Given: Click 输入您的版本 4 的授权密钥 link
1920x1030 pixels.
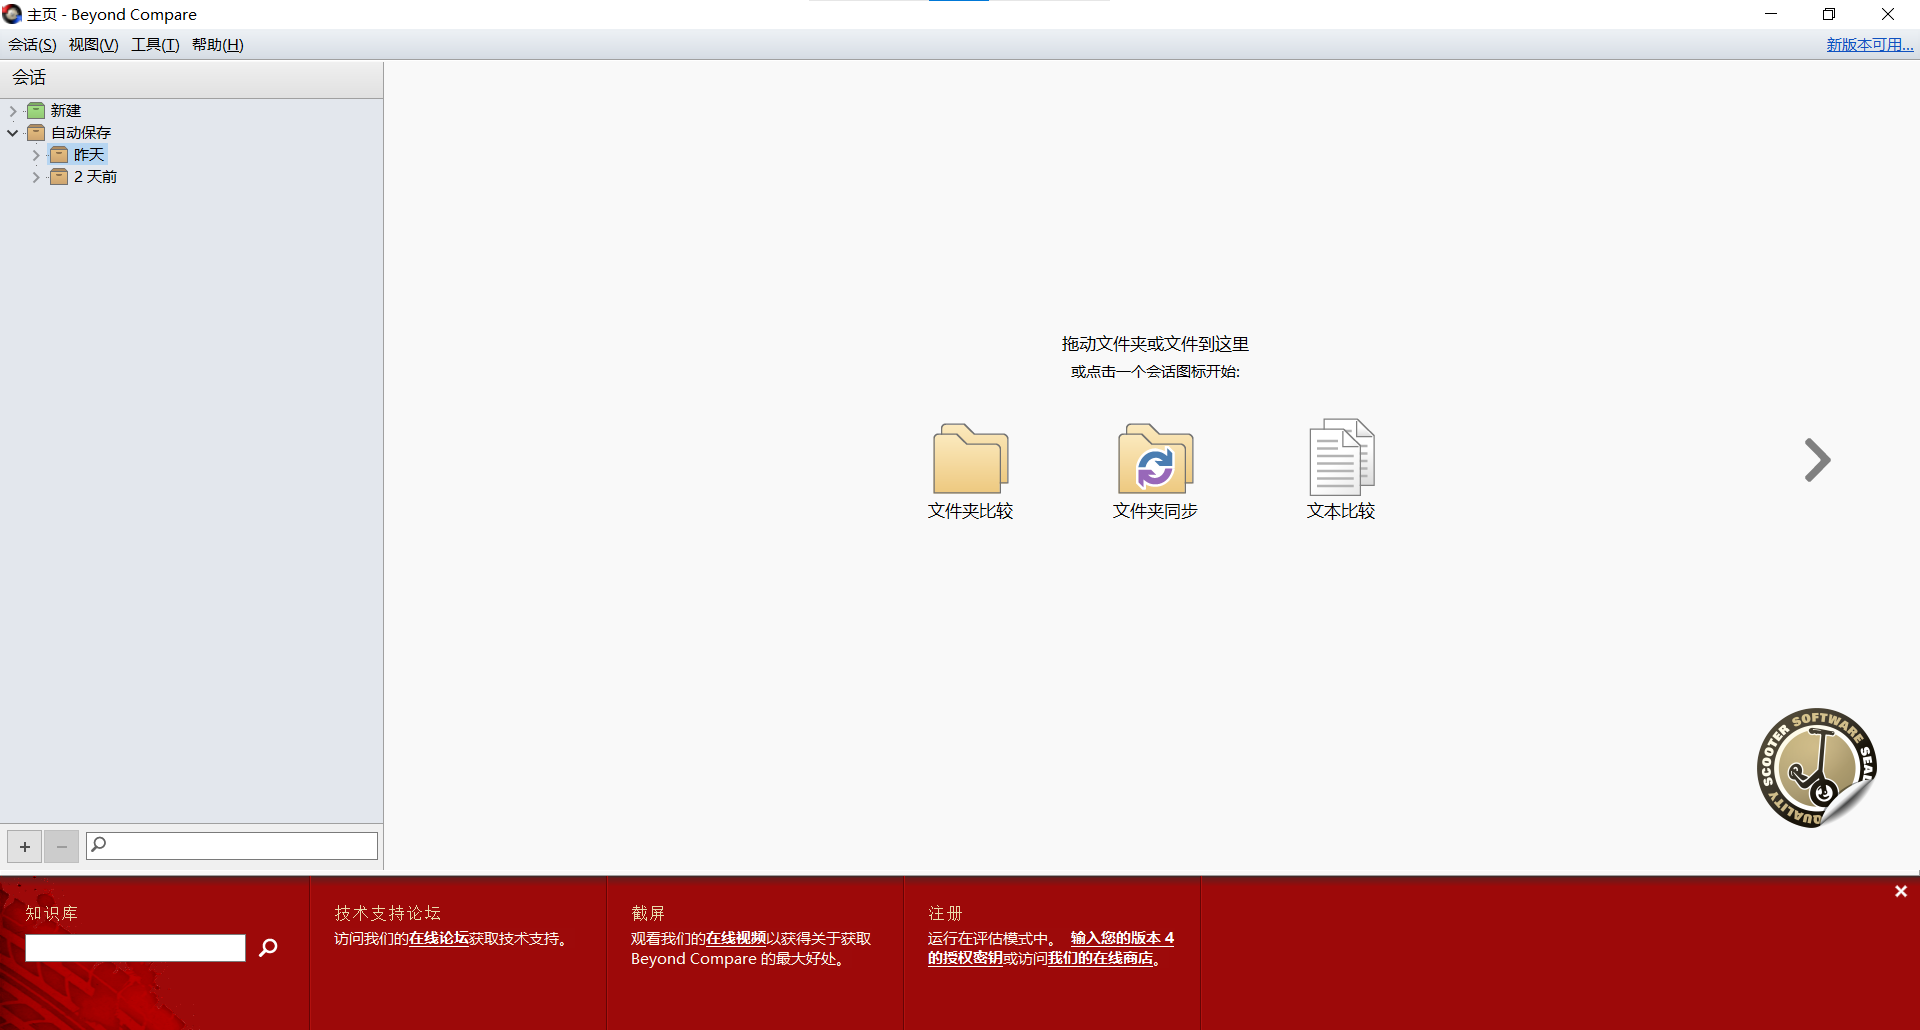Looking at the screenshot, I should pos(1051,948).
